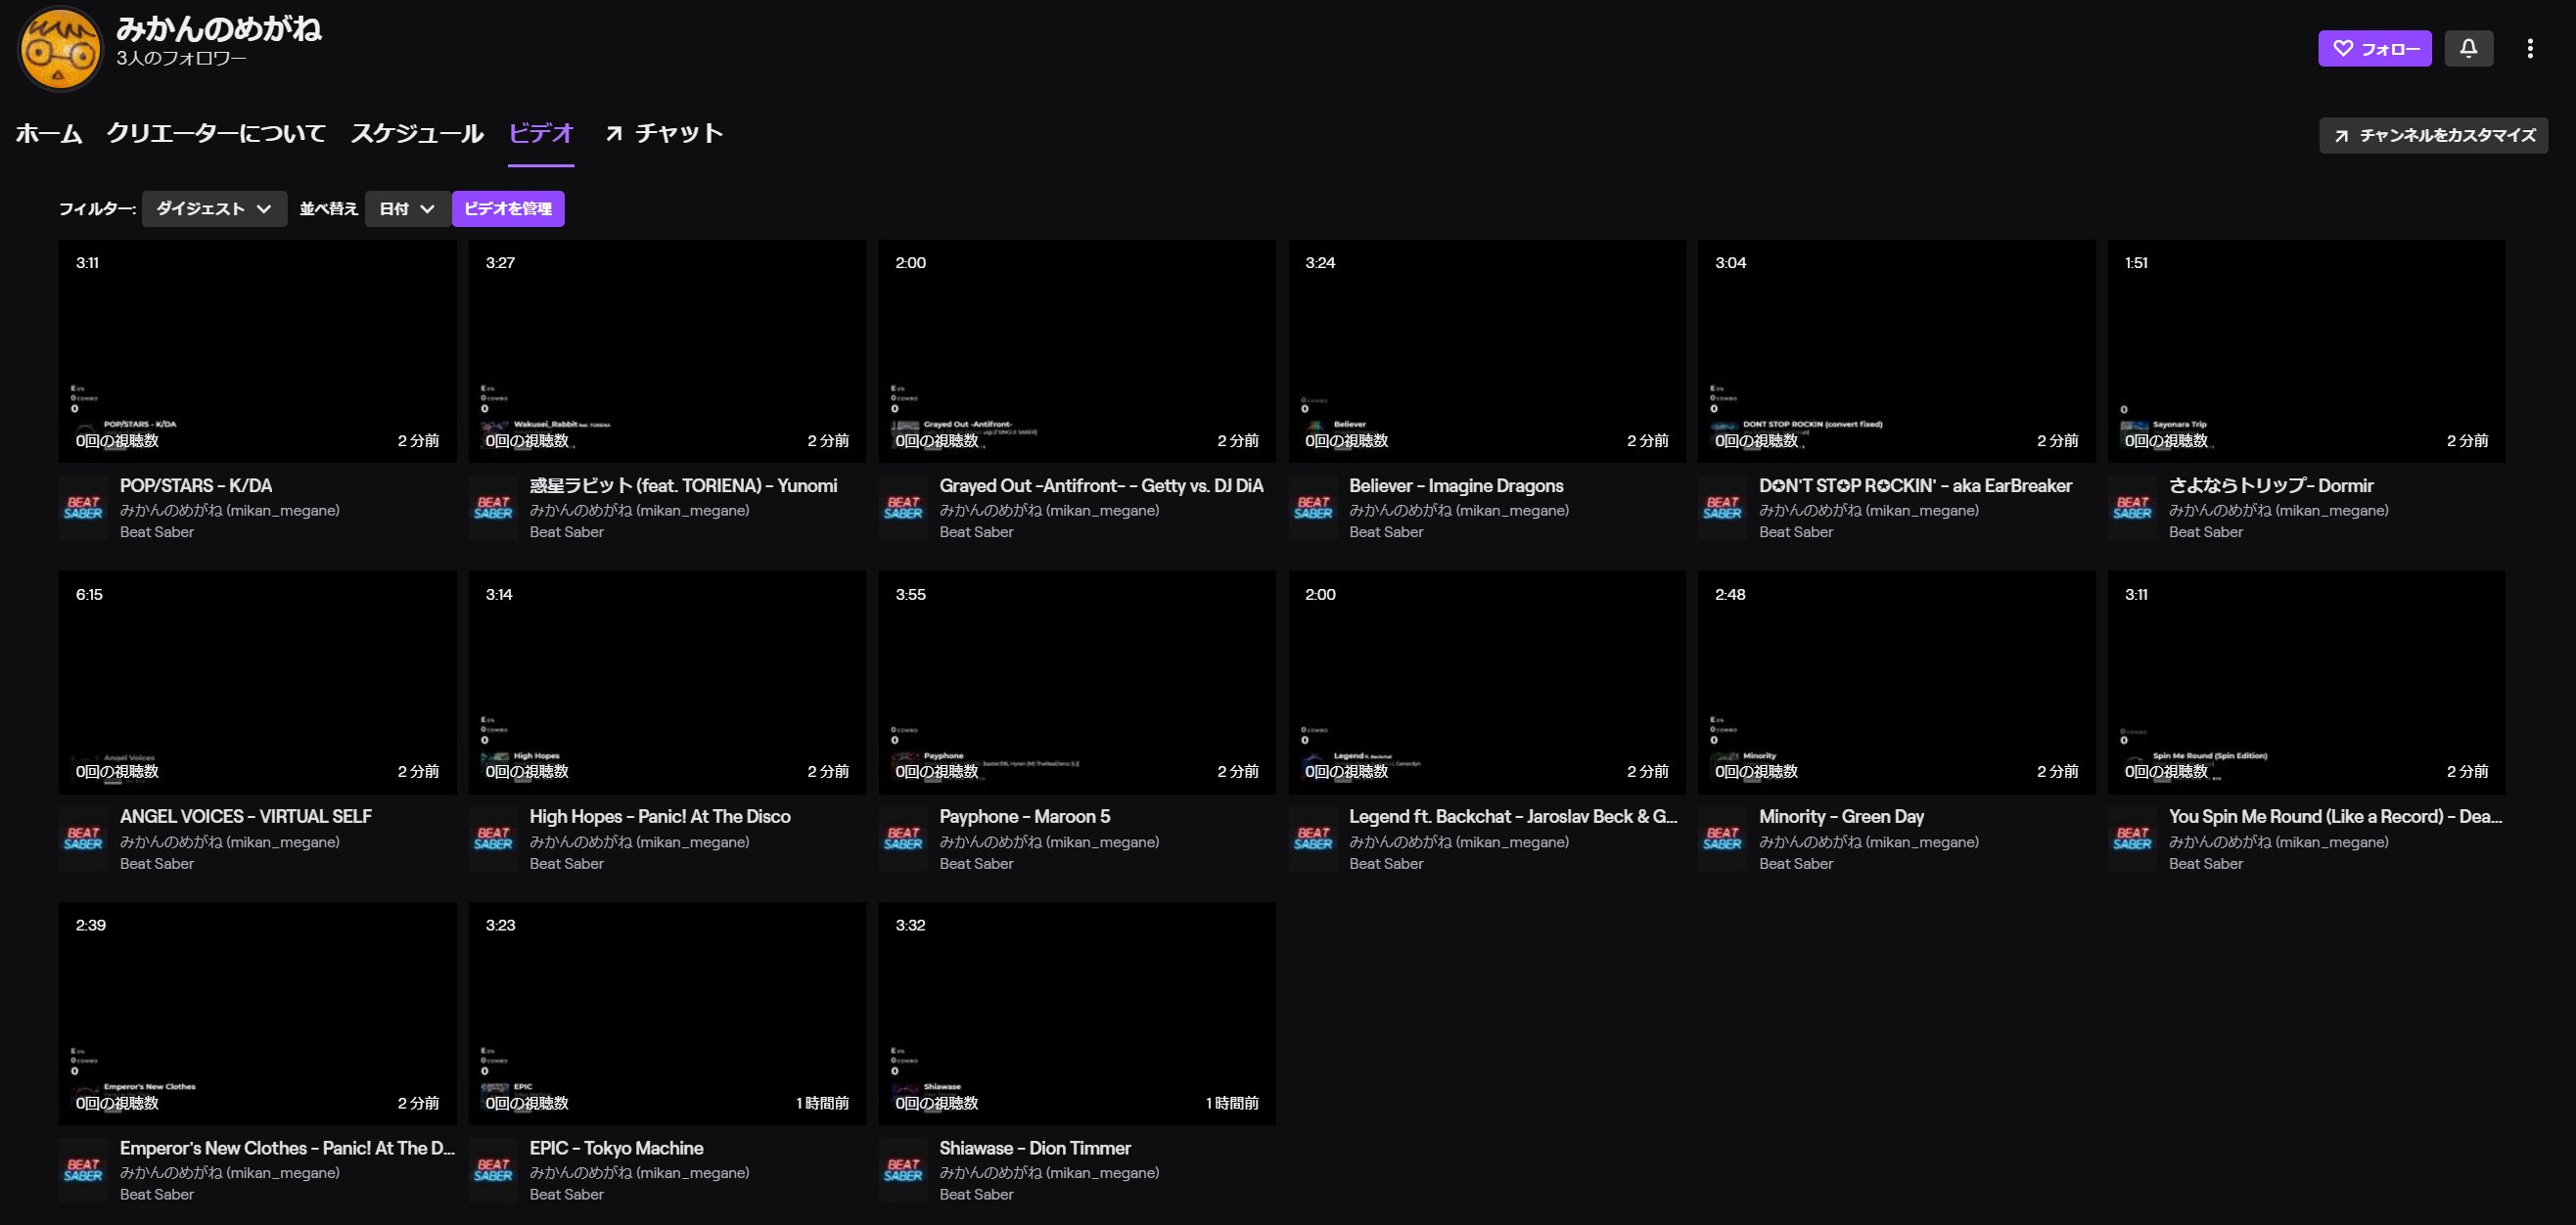This screenshot has width=2576, height=1225.
Task: Open the Payphone - Maroon 5 title link
Action: coord(1025,817)
